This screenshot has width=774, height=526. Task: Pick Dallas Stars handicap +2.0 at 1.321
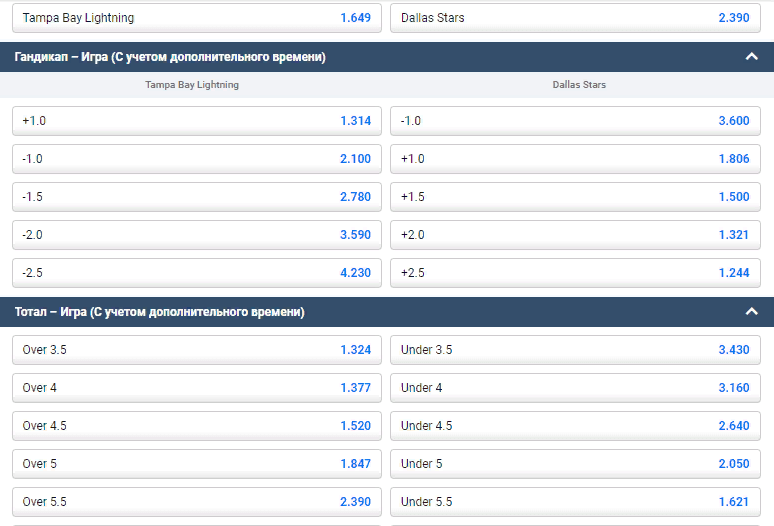[x=575, y=235]
